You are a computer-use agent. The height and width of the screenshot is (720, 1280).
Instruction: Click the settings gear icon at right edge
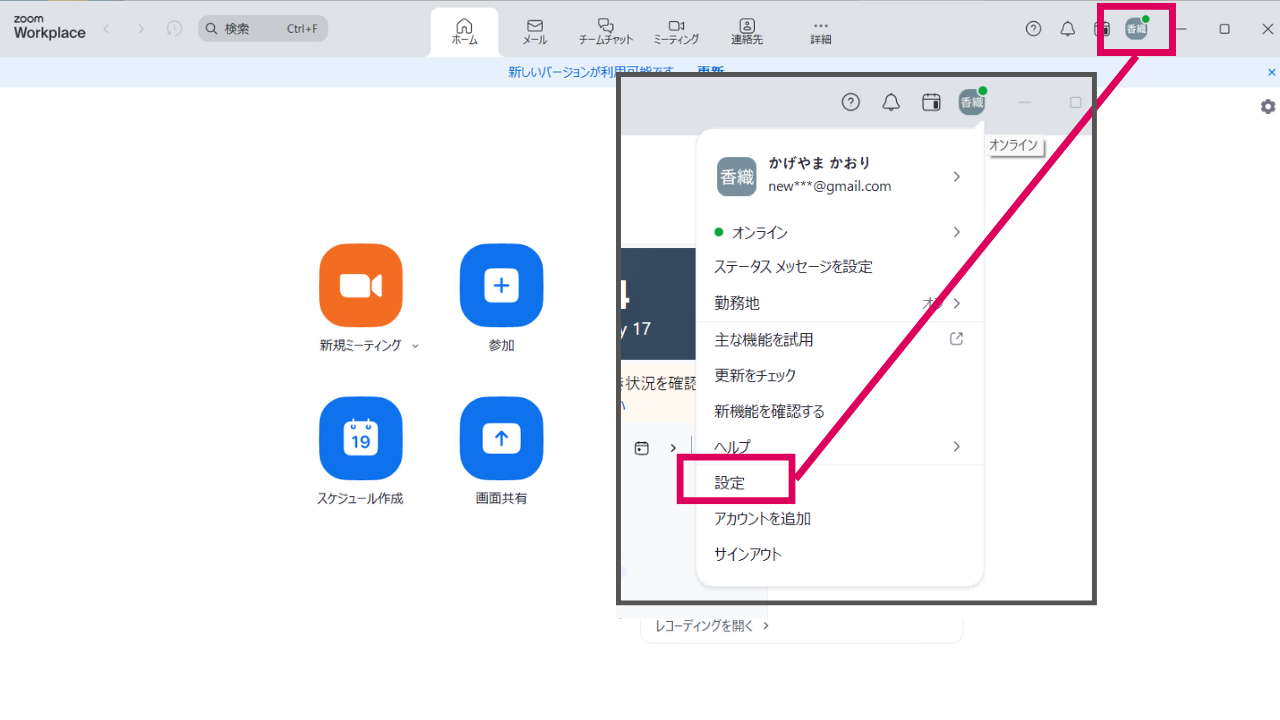[x=1268, y=107]
